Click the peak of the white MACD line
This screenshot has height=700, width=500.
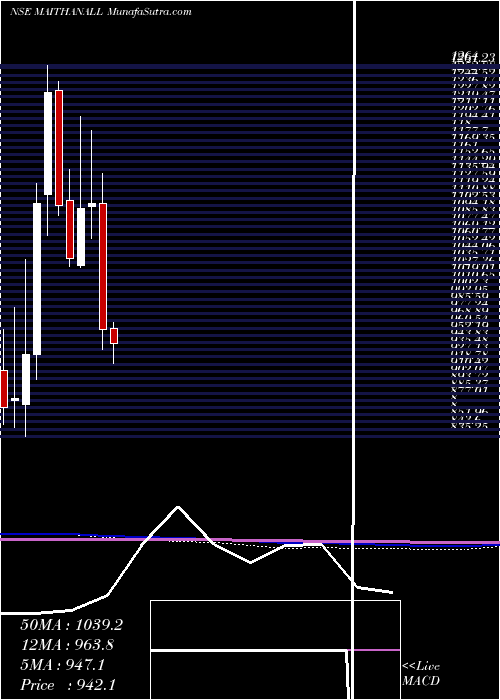(178, 507)
